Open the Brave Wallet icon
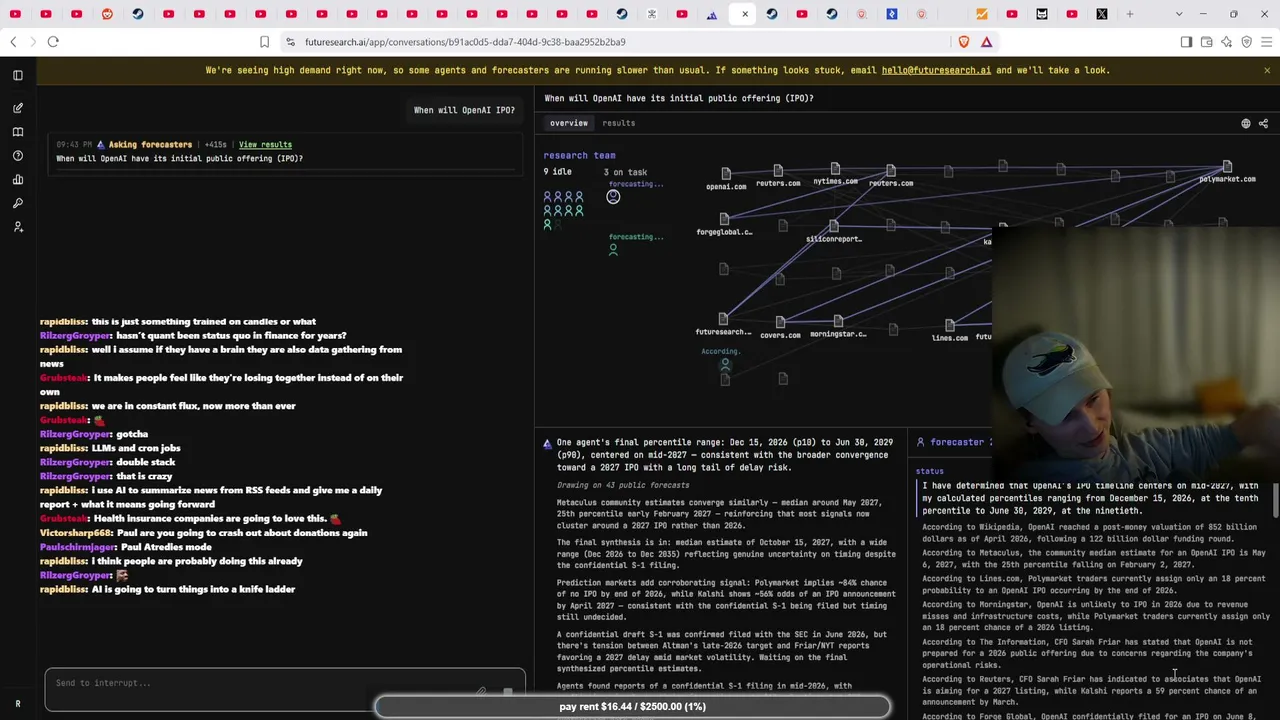Screen dimensions: 1280x720 [x=1207, y=42]
